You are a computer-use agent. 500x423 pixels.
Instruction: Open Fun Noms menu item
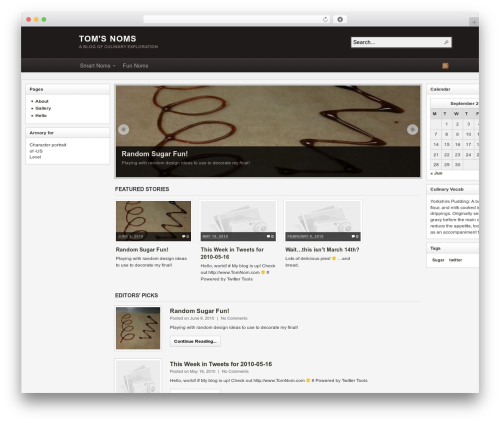[135, 66]
